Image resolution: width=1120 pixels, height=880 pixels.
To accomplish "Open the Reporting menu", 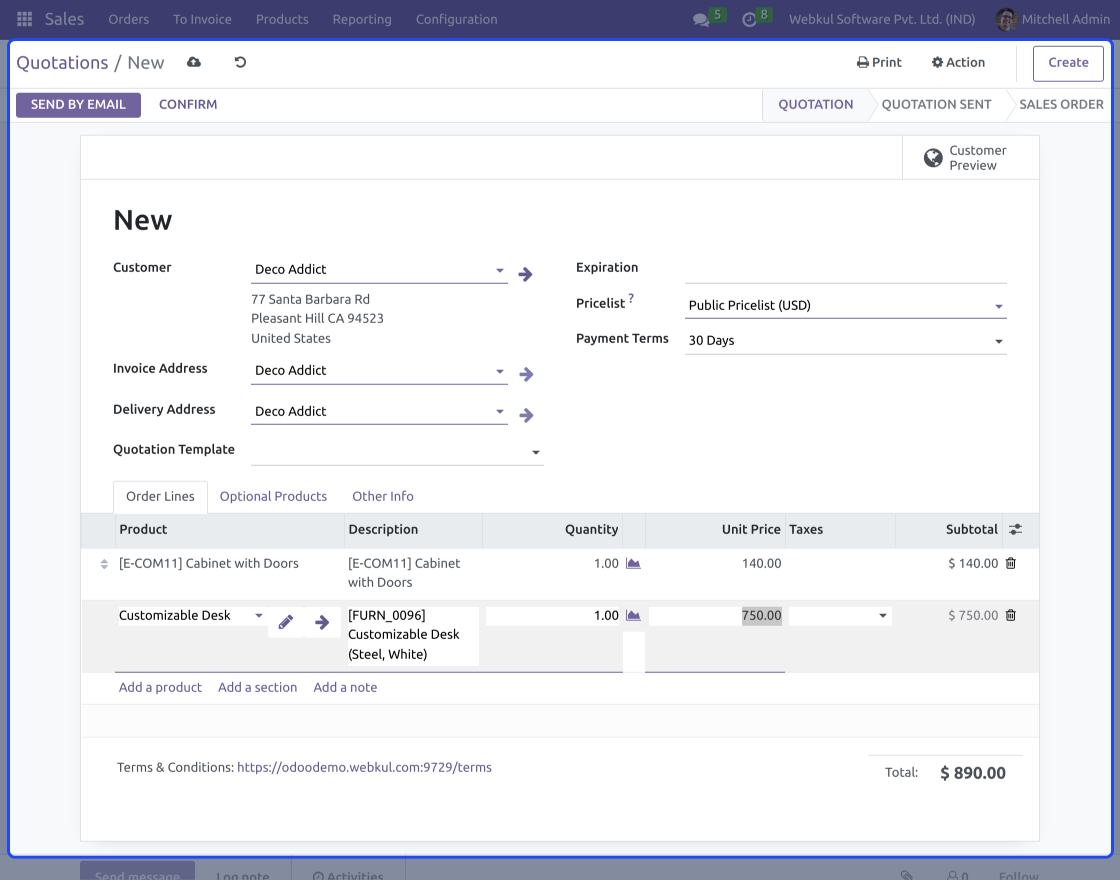I will 362,19.
